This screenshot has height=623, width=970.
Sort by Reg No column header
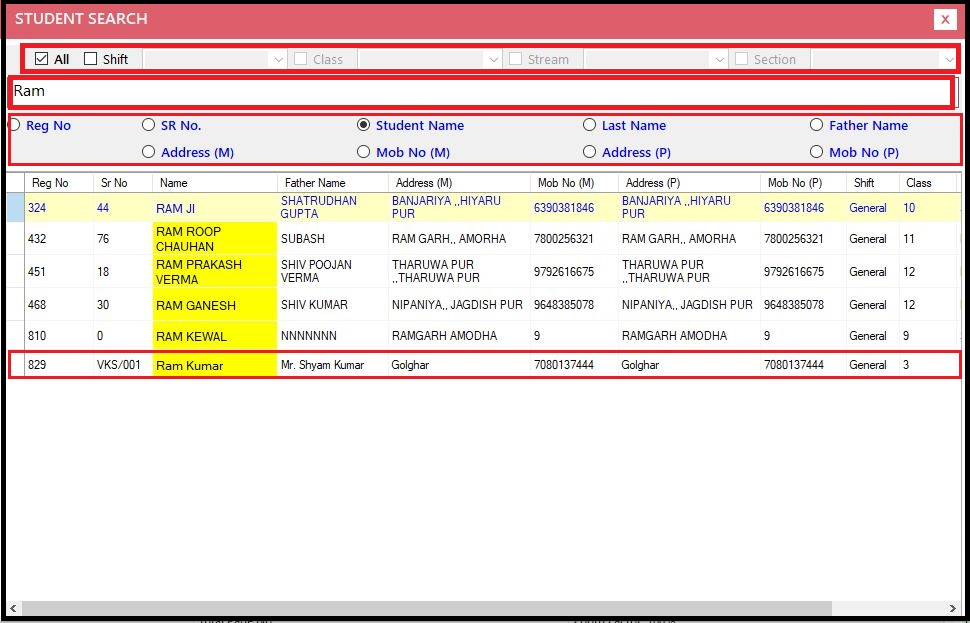59,183
